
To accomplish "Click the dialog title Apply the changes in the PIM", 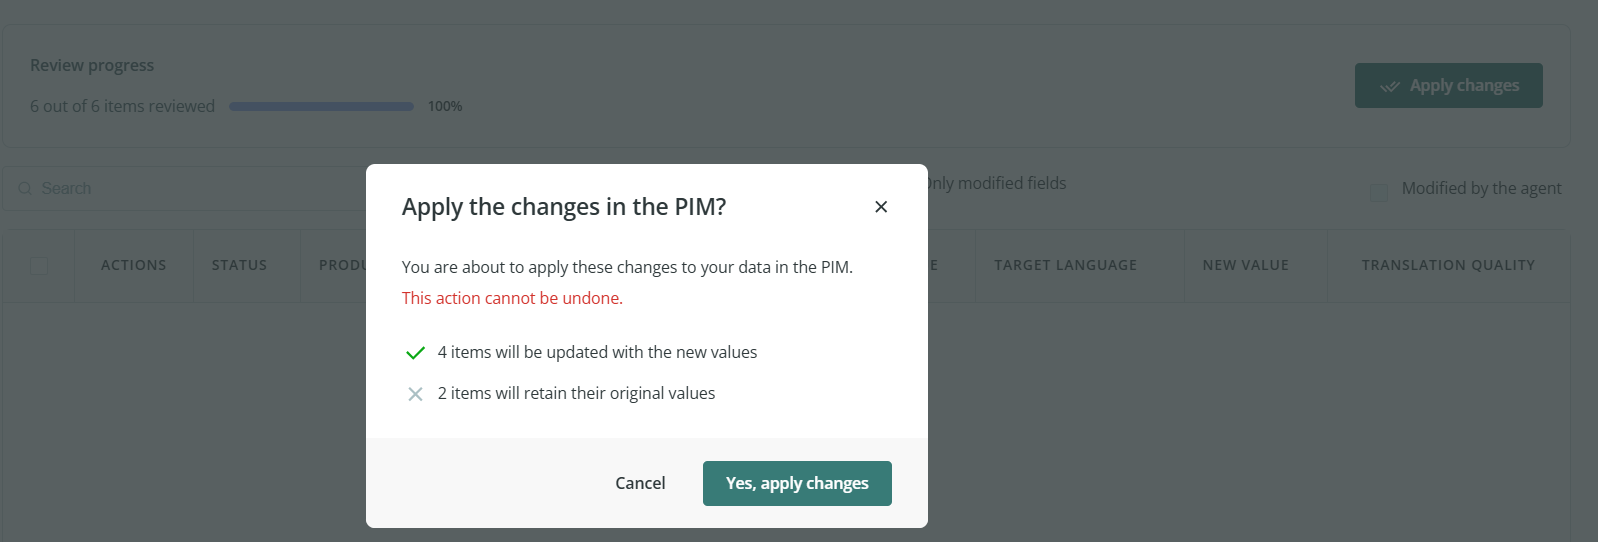I will point(564,207).
